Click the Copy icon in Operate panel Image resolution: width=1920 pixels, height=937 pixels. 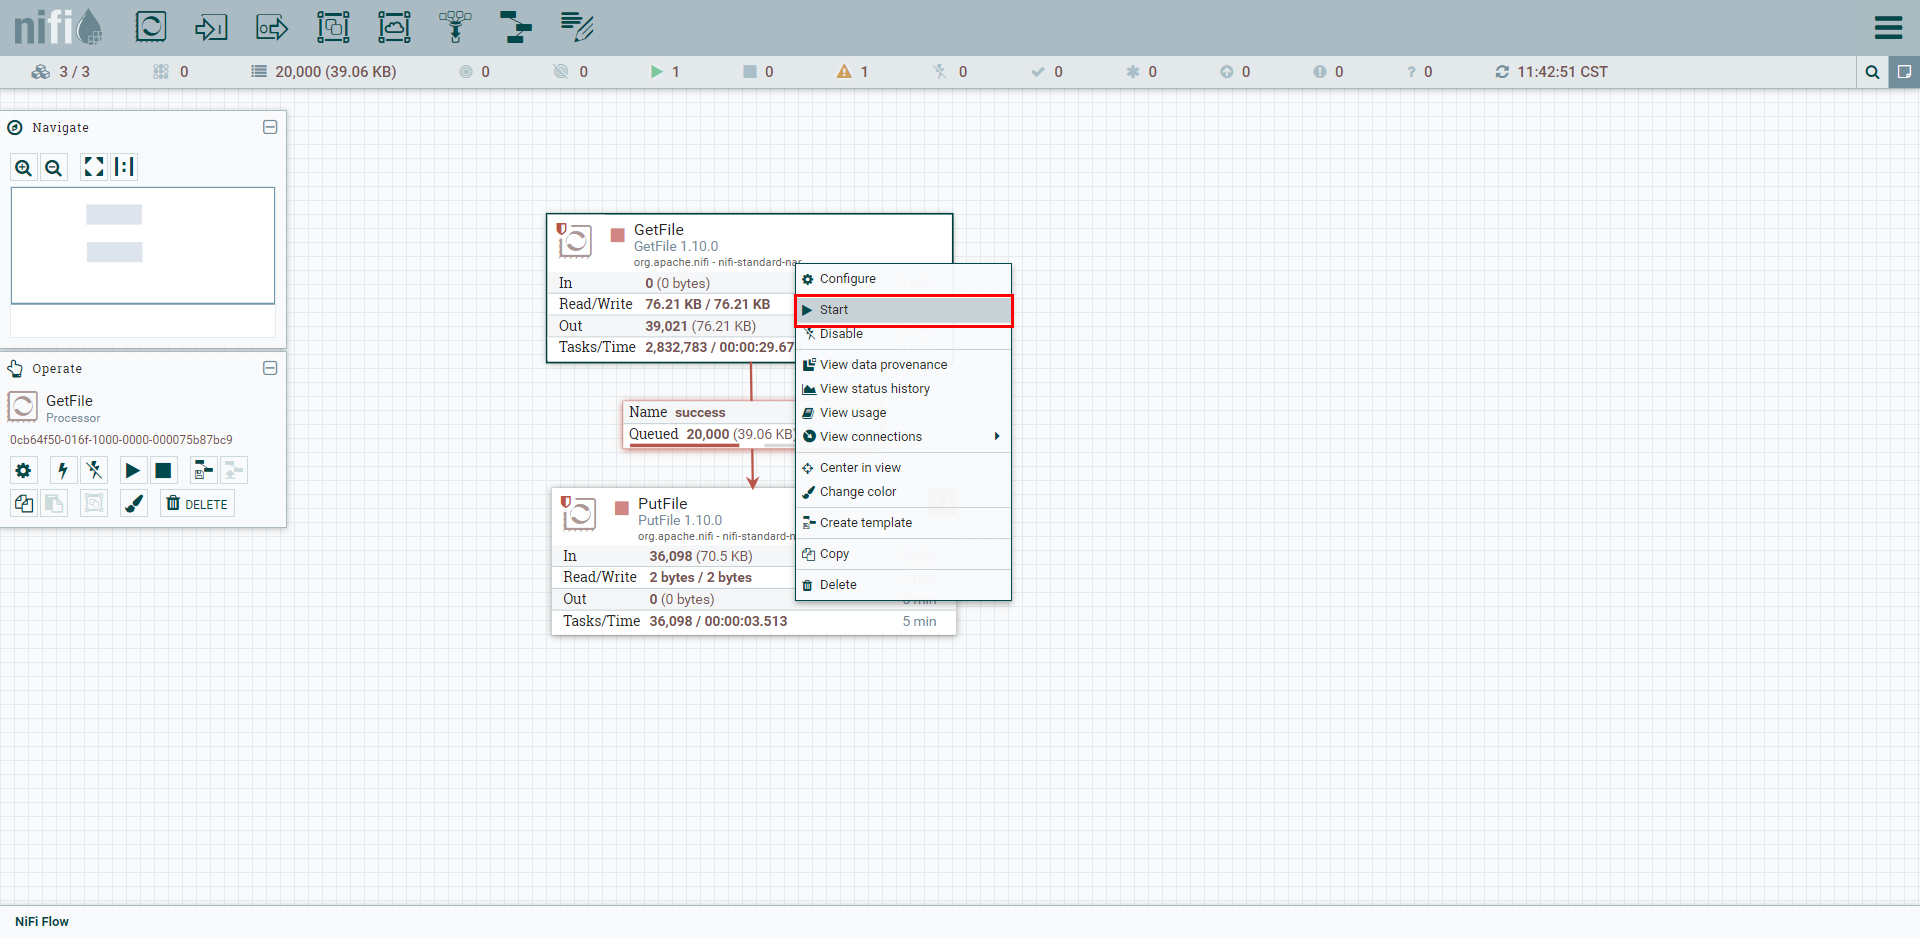pos(24,504)
